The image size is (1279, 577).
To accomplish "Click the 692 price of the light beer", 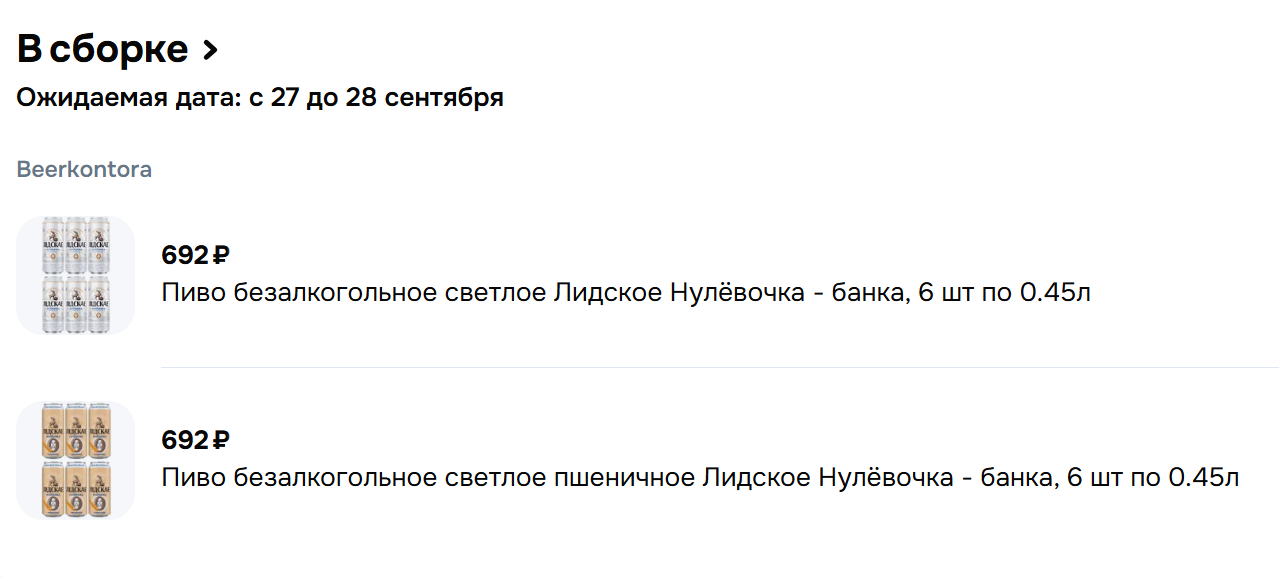I will (x=184, y=255).
